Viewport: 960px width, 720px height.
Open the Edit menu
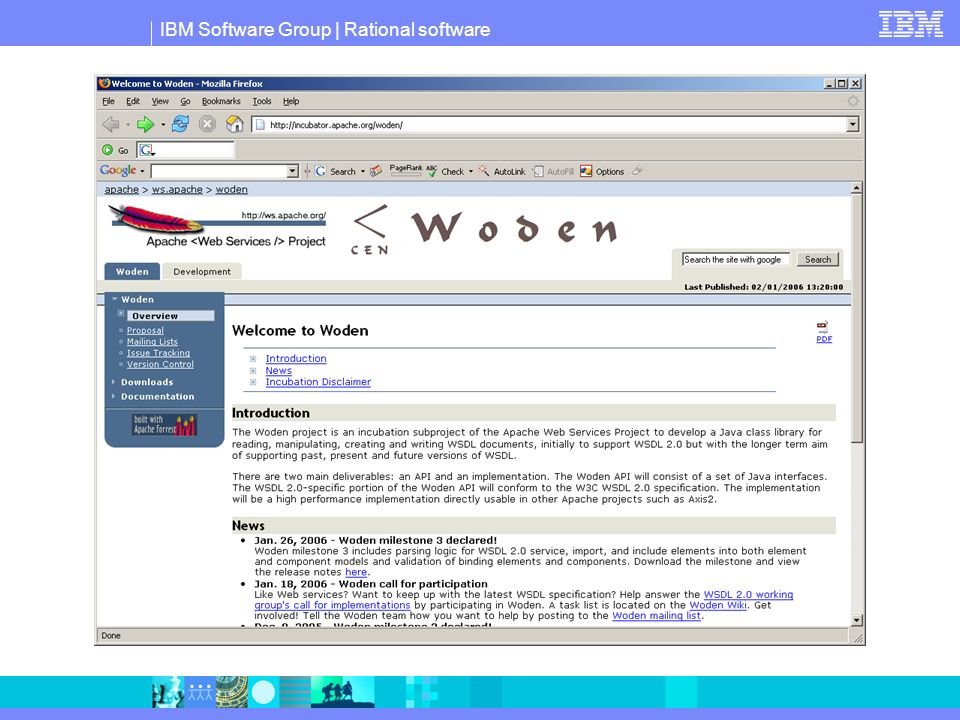tap(133, 101)
